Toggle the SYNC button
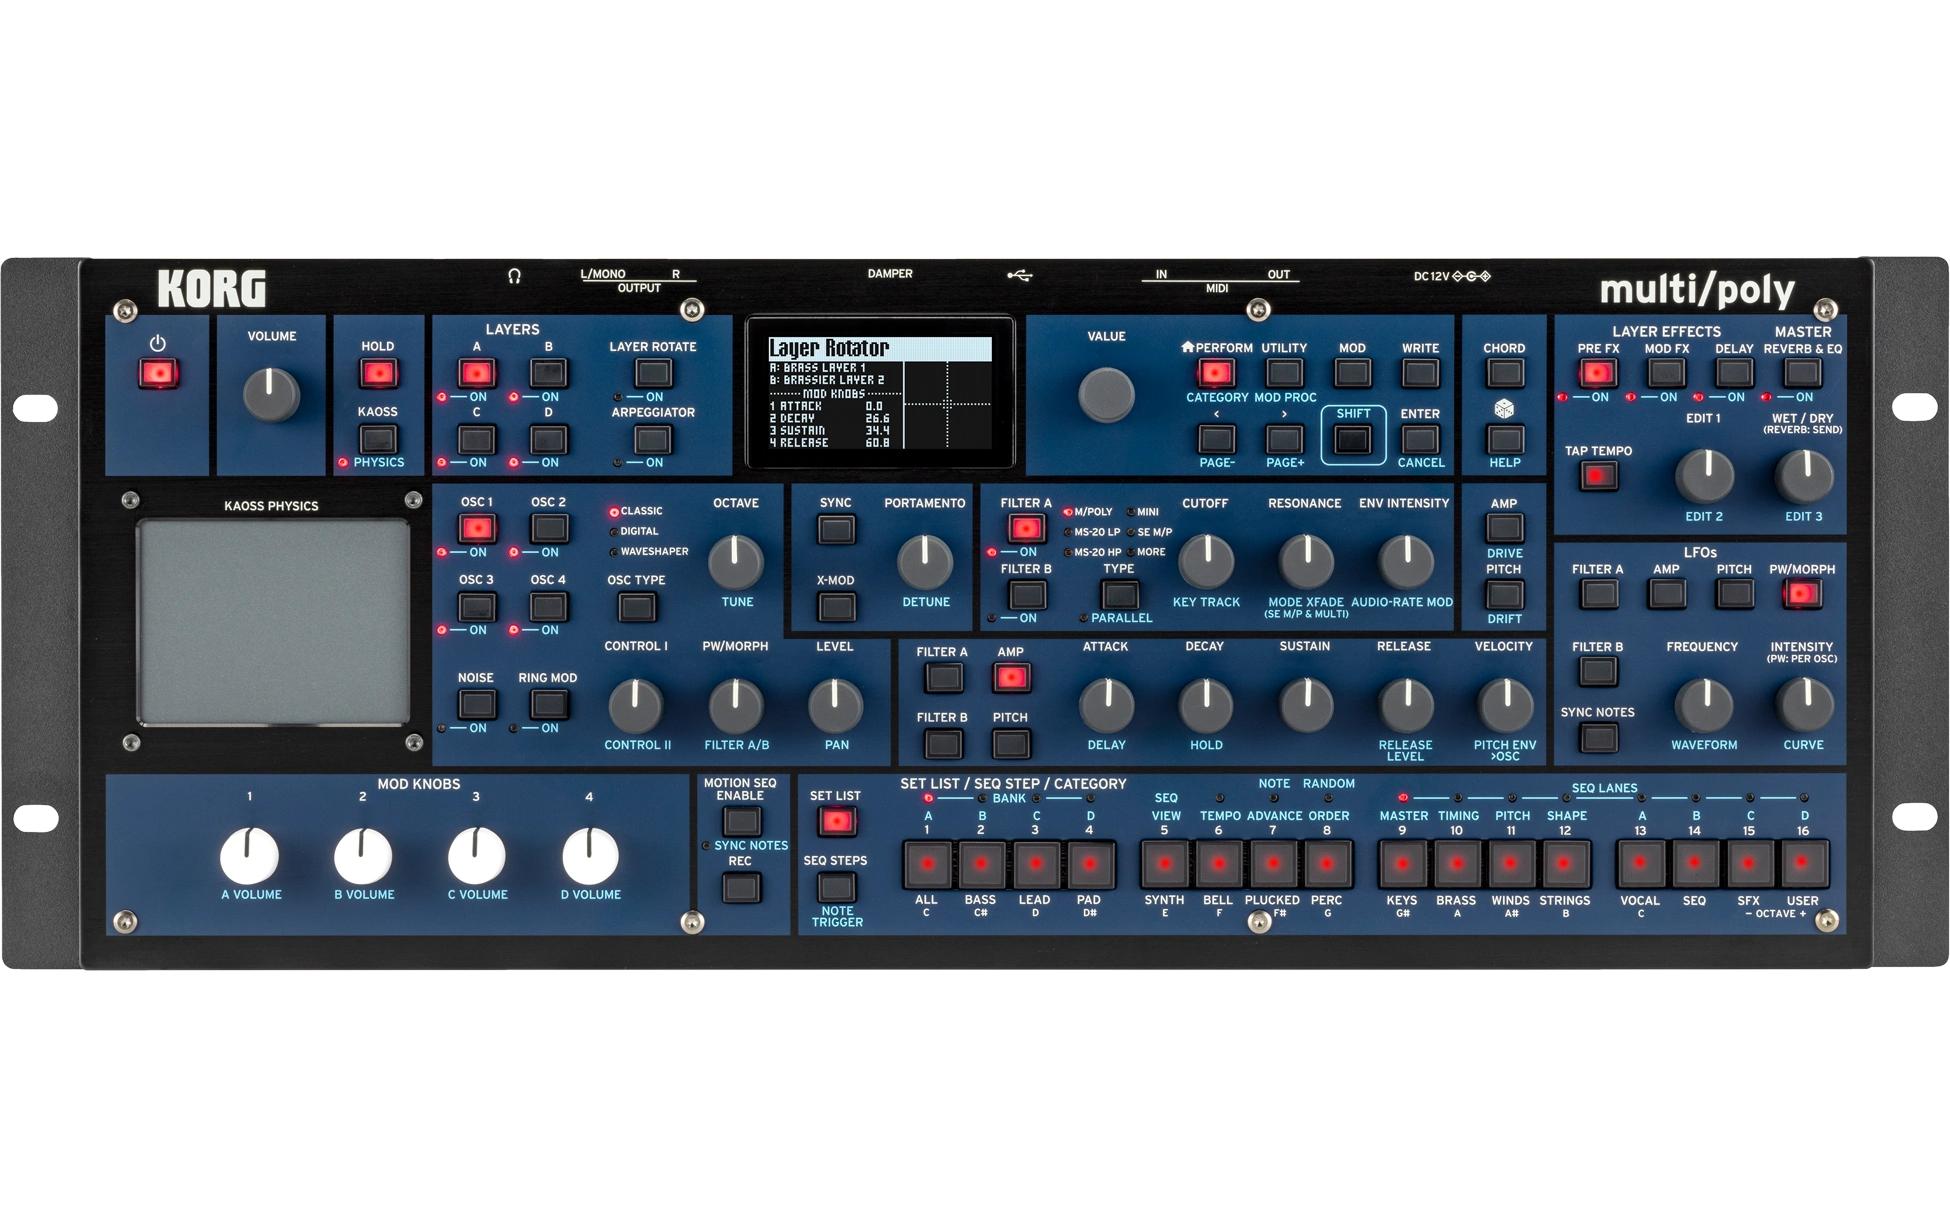 click(836, 530)
